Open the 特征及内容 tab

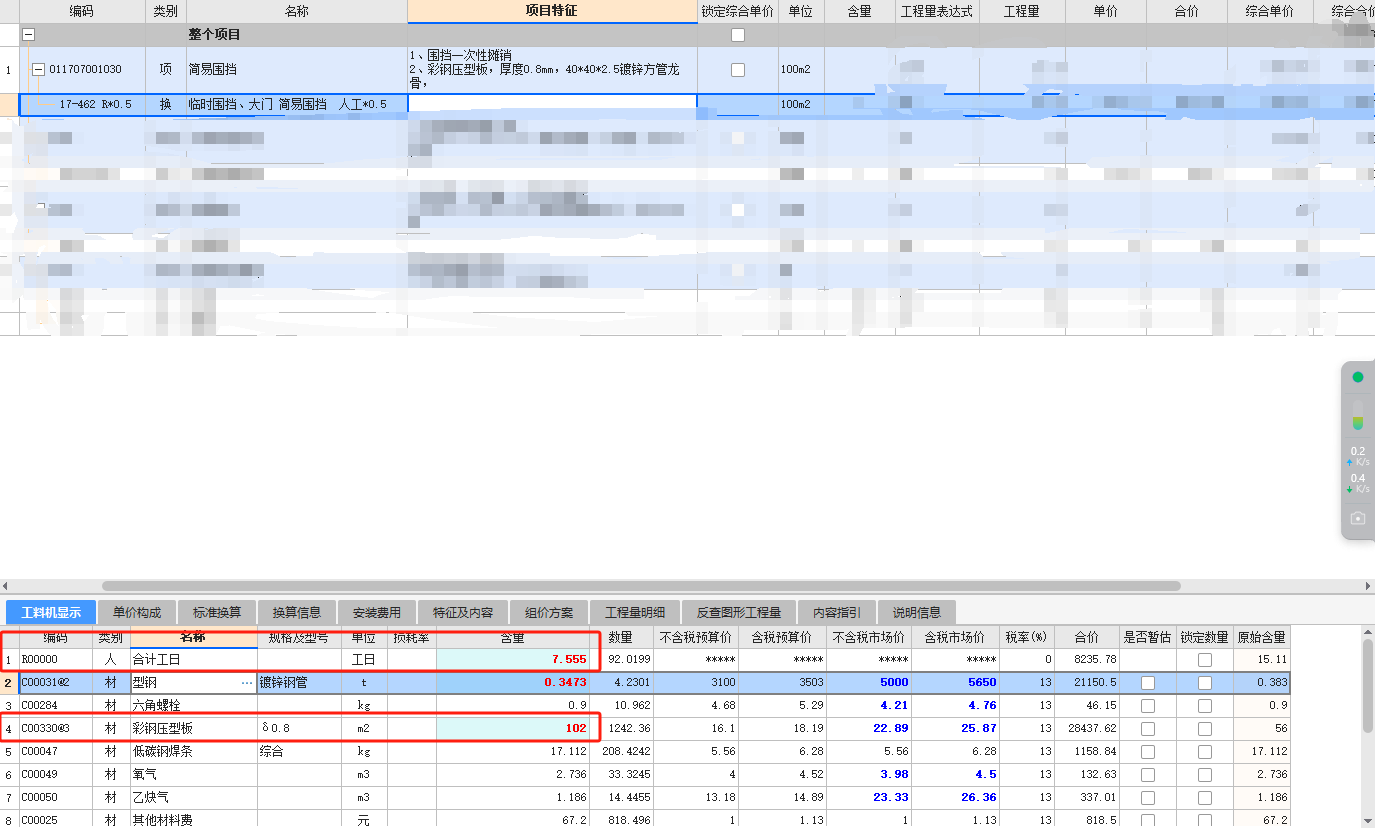click(x=463, y=612)
